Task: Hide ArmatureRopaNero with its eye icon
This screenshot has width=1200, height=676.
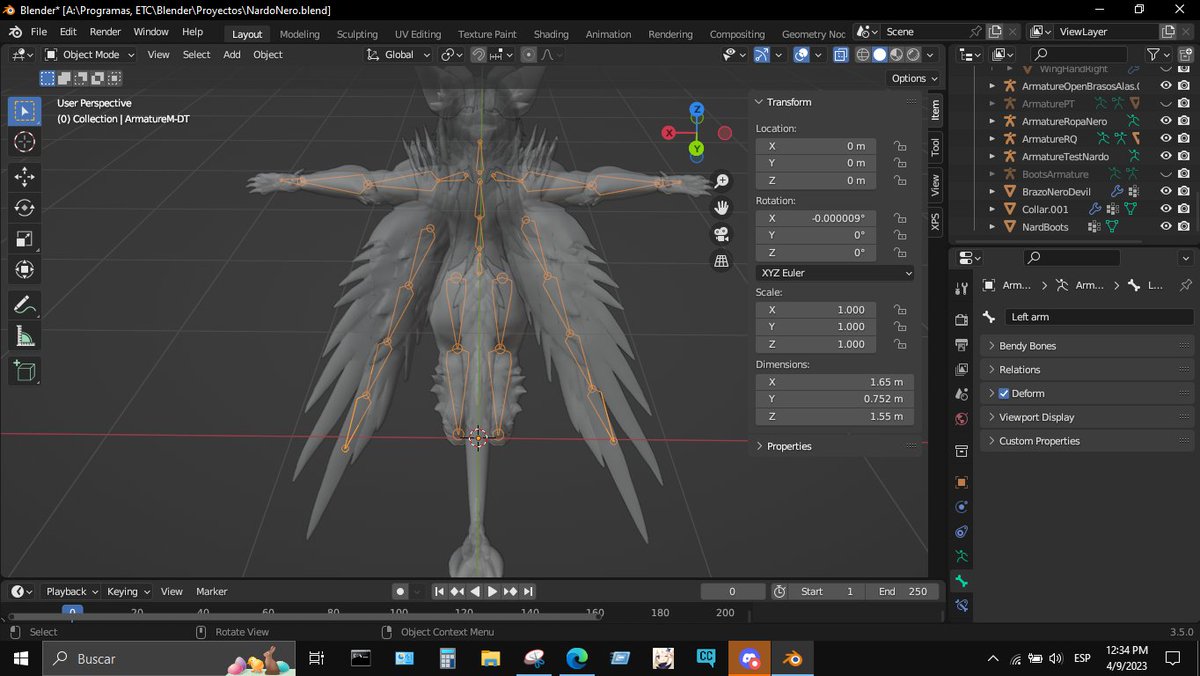Action: 1166,121
